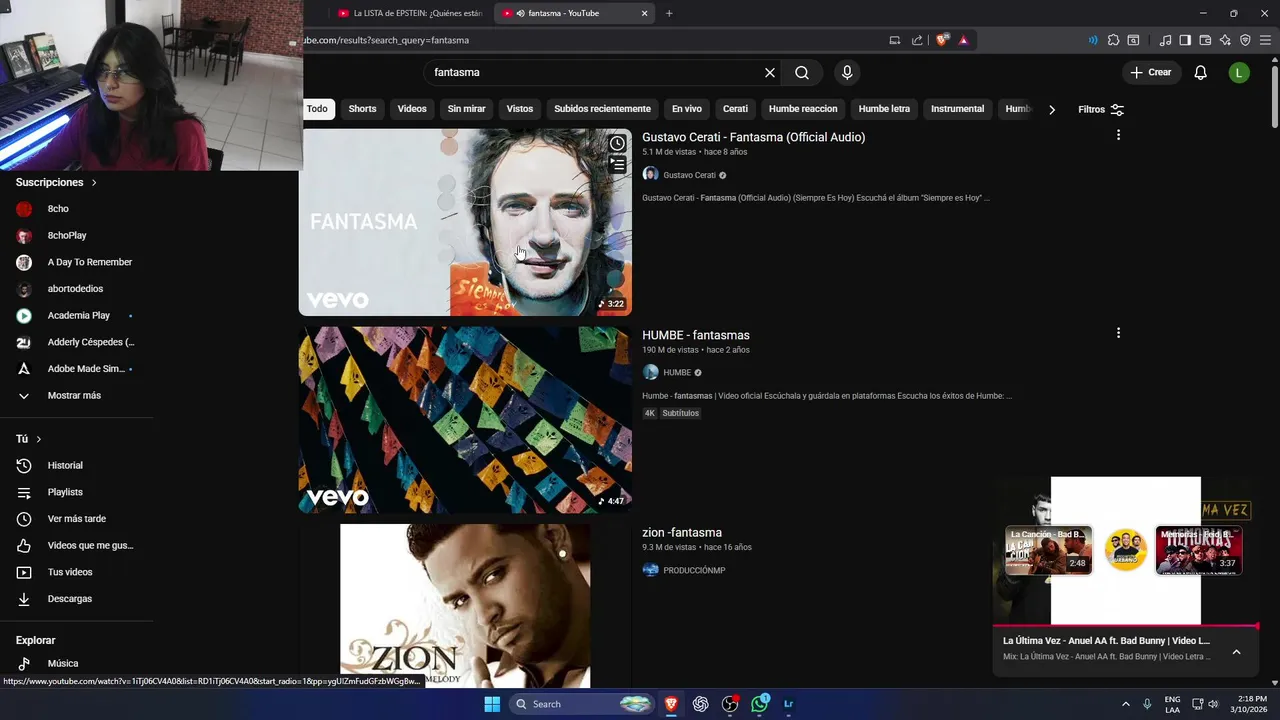Open options menu for HUMBE fantasmas video
This screenshot has width=1280, height=720.
pos(1118,333)
